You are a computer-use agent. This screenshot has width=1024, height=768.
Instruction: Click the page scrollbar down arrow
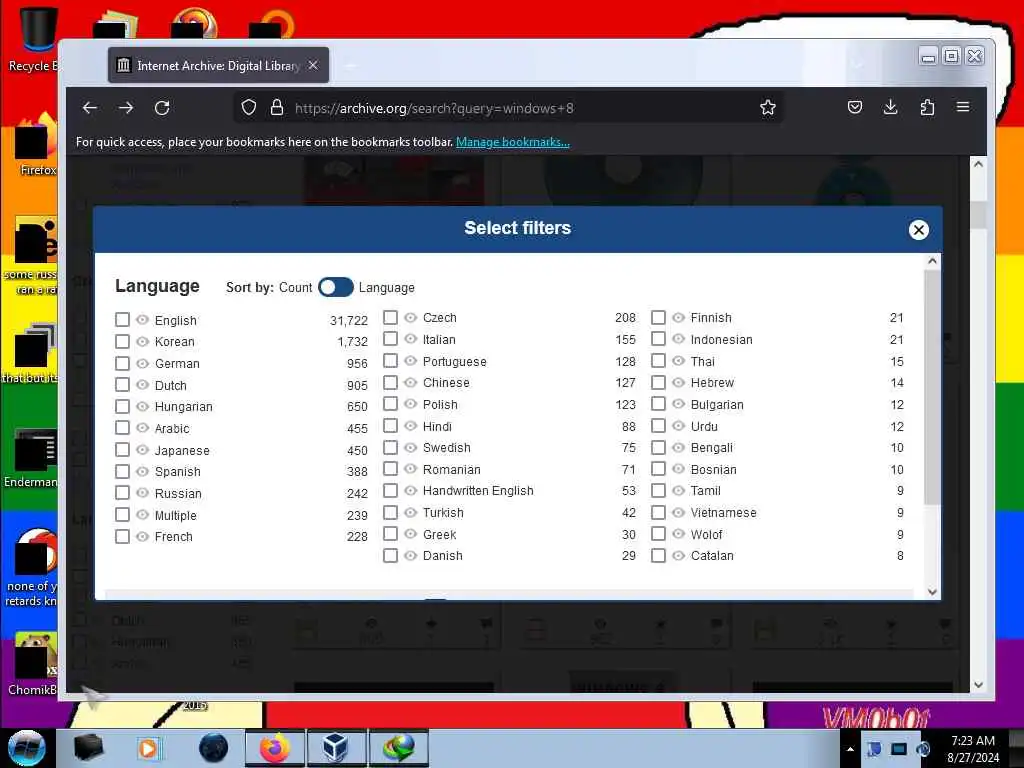[x=978, y=685]
